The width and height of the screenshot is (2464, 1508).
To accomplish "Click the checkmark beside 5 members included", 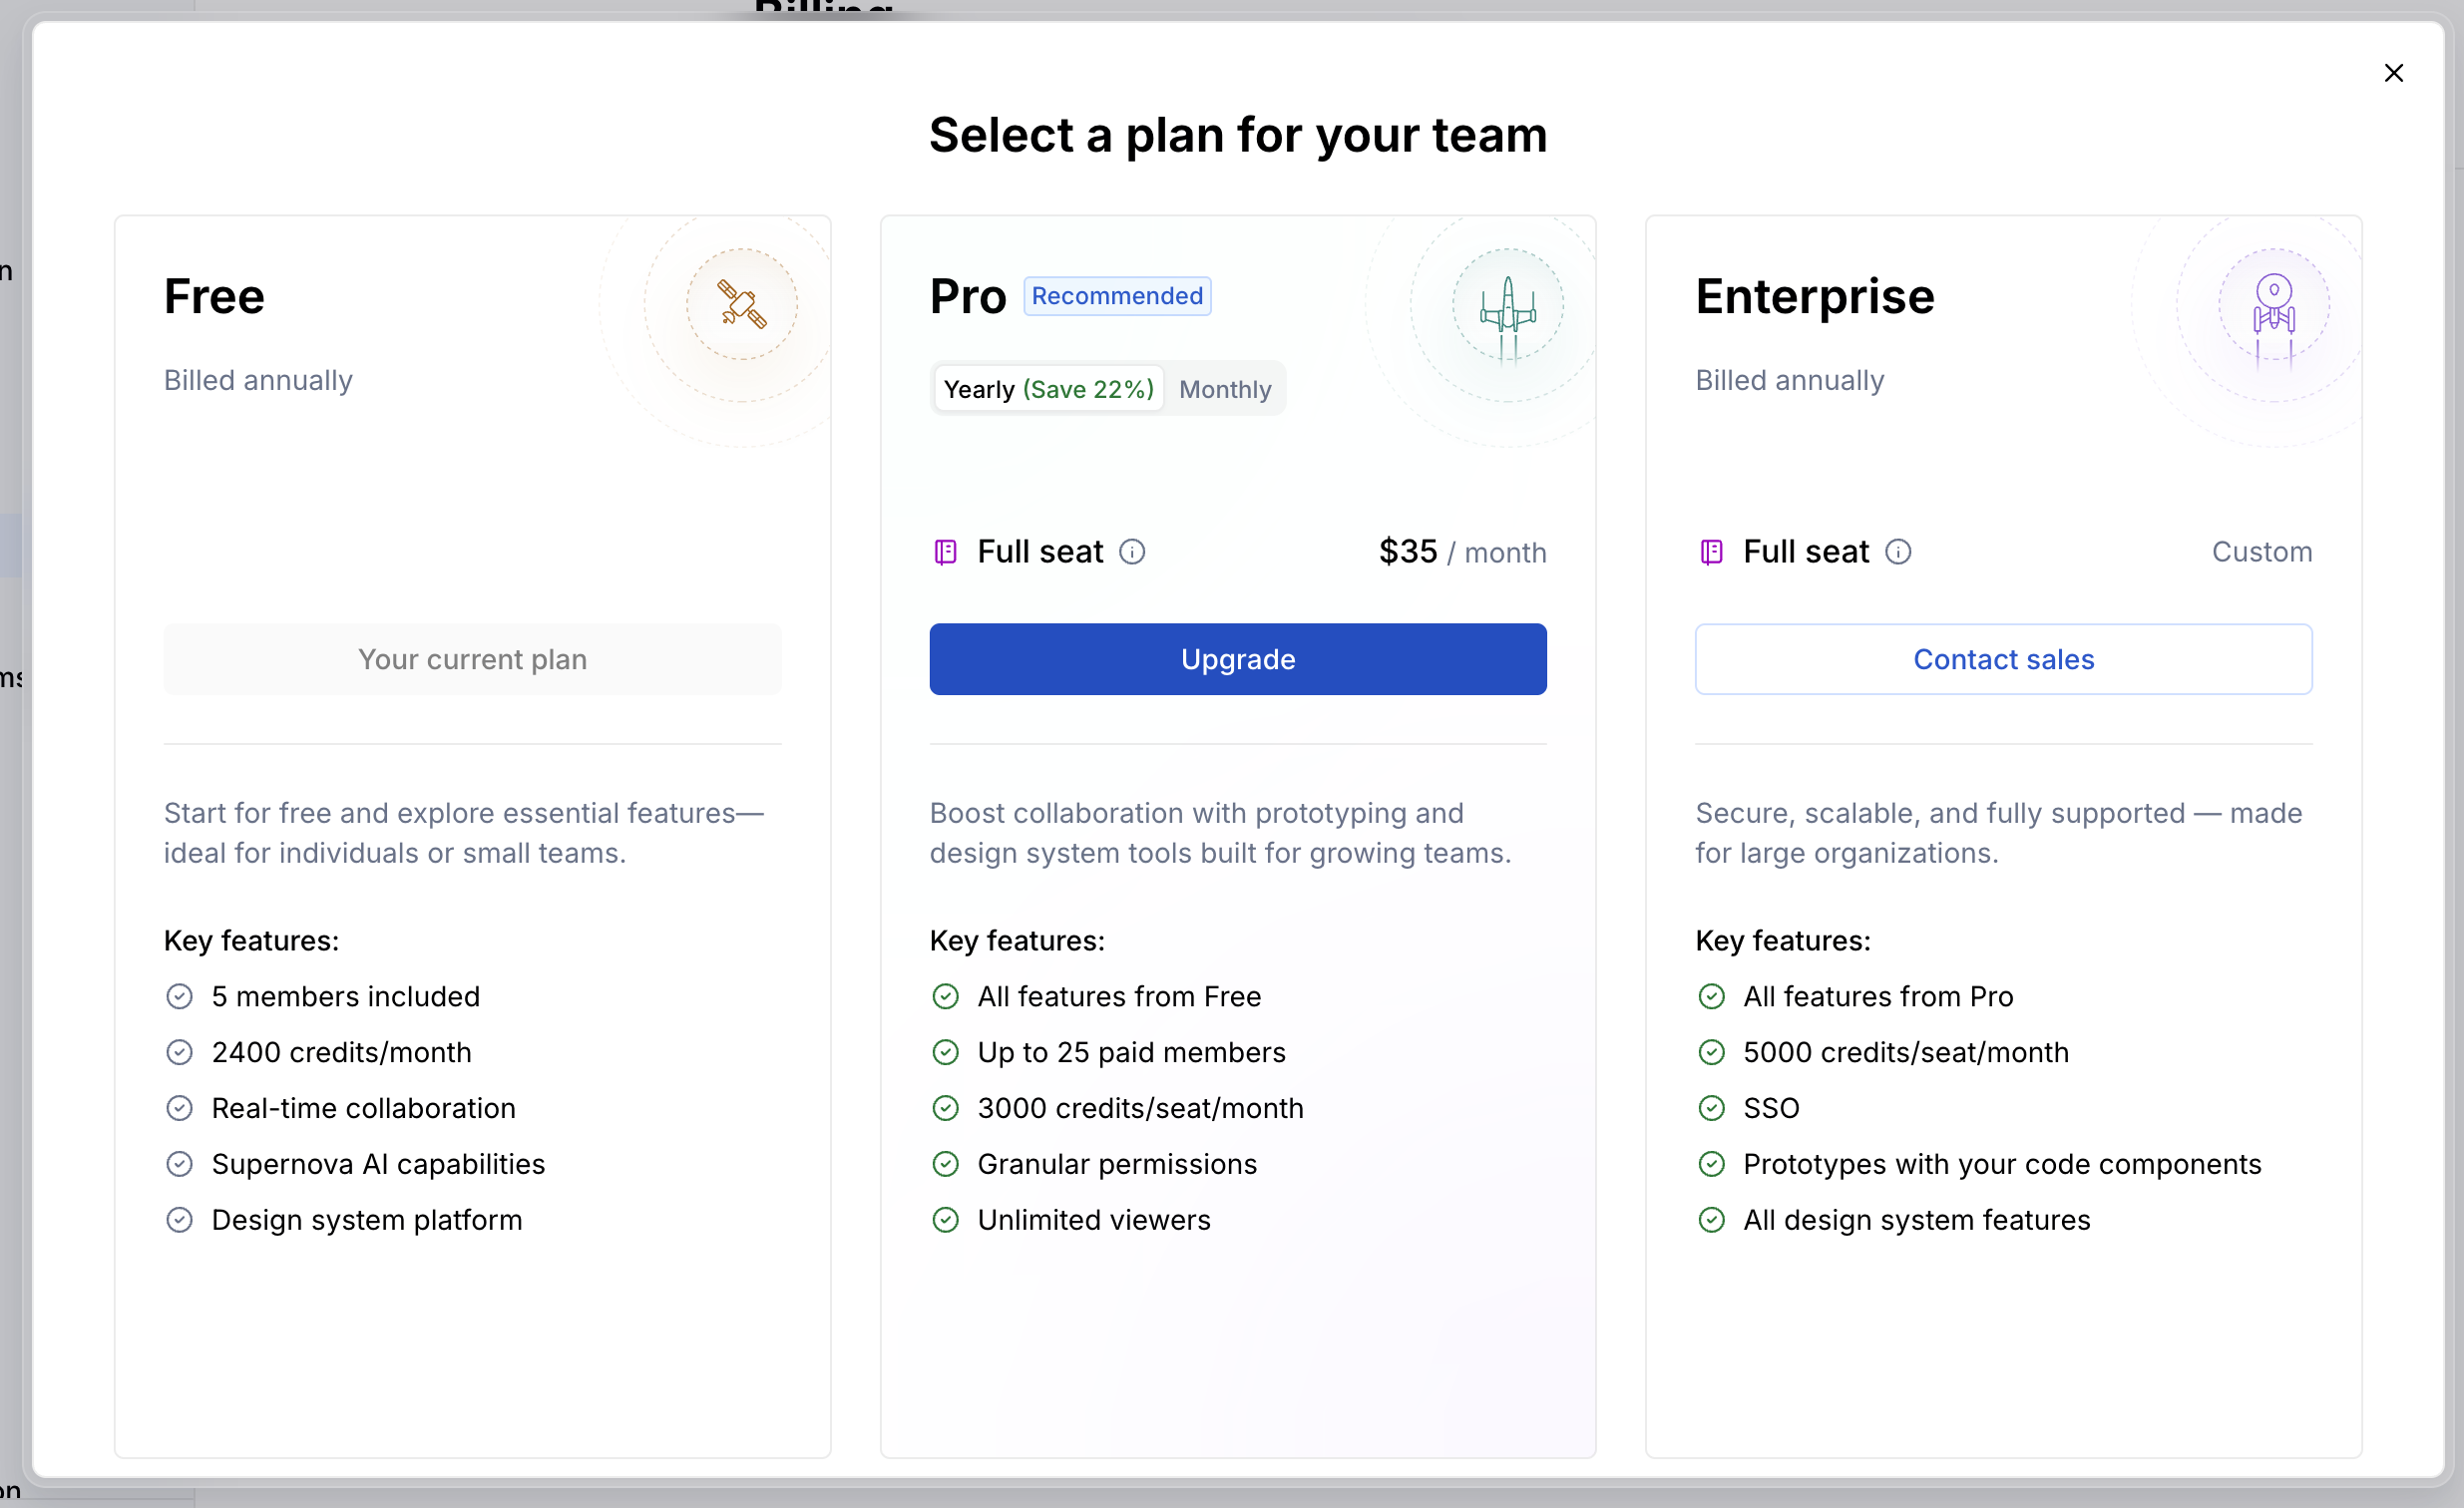I will [179, 997].
